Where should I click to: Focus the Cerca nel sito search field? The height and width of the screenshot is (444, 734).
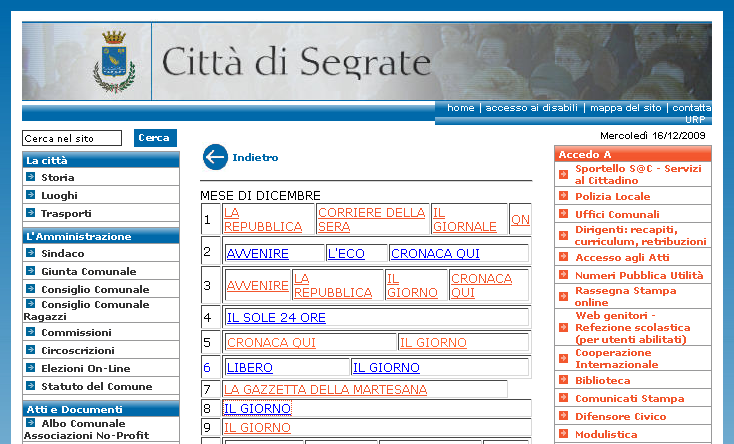click(x=72, y=138)
